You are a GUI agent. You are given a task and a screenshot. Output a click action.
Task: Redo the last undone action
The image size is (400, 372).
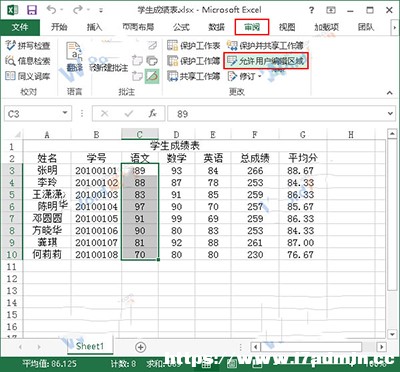pos(78,10)
